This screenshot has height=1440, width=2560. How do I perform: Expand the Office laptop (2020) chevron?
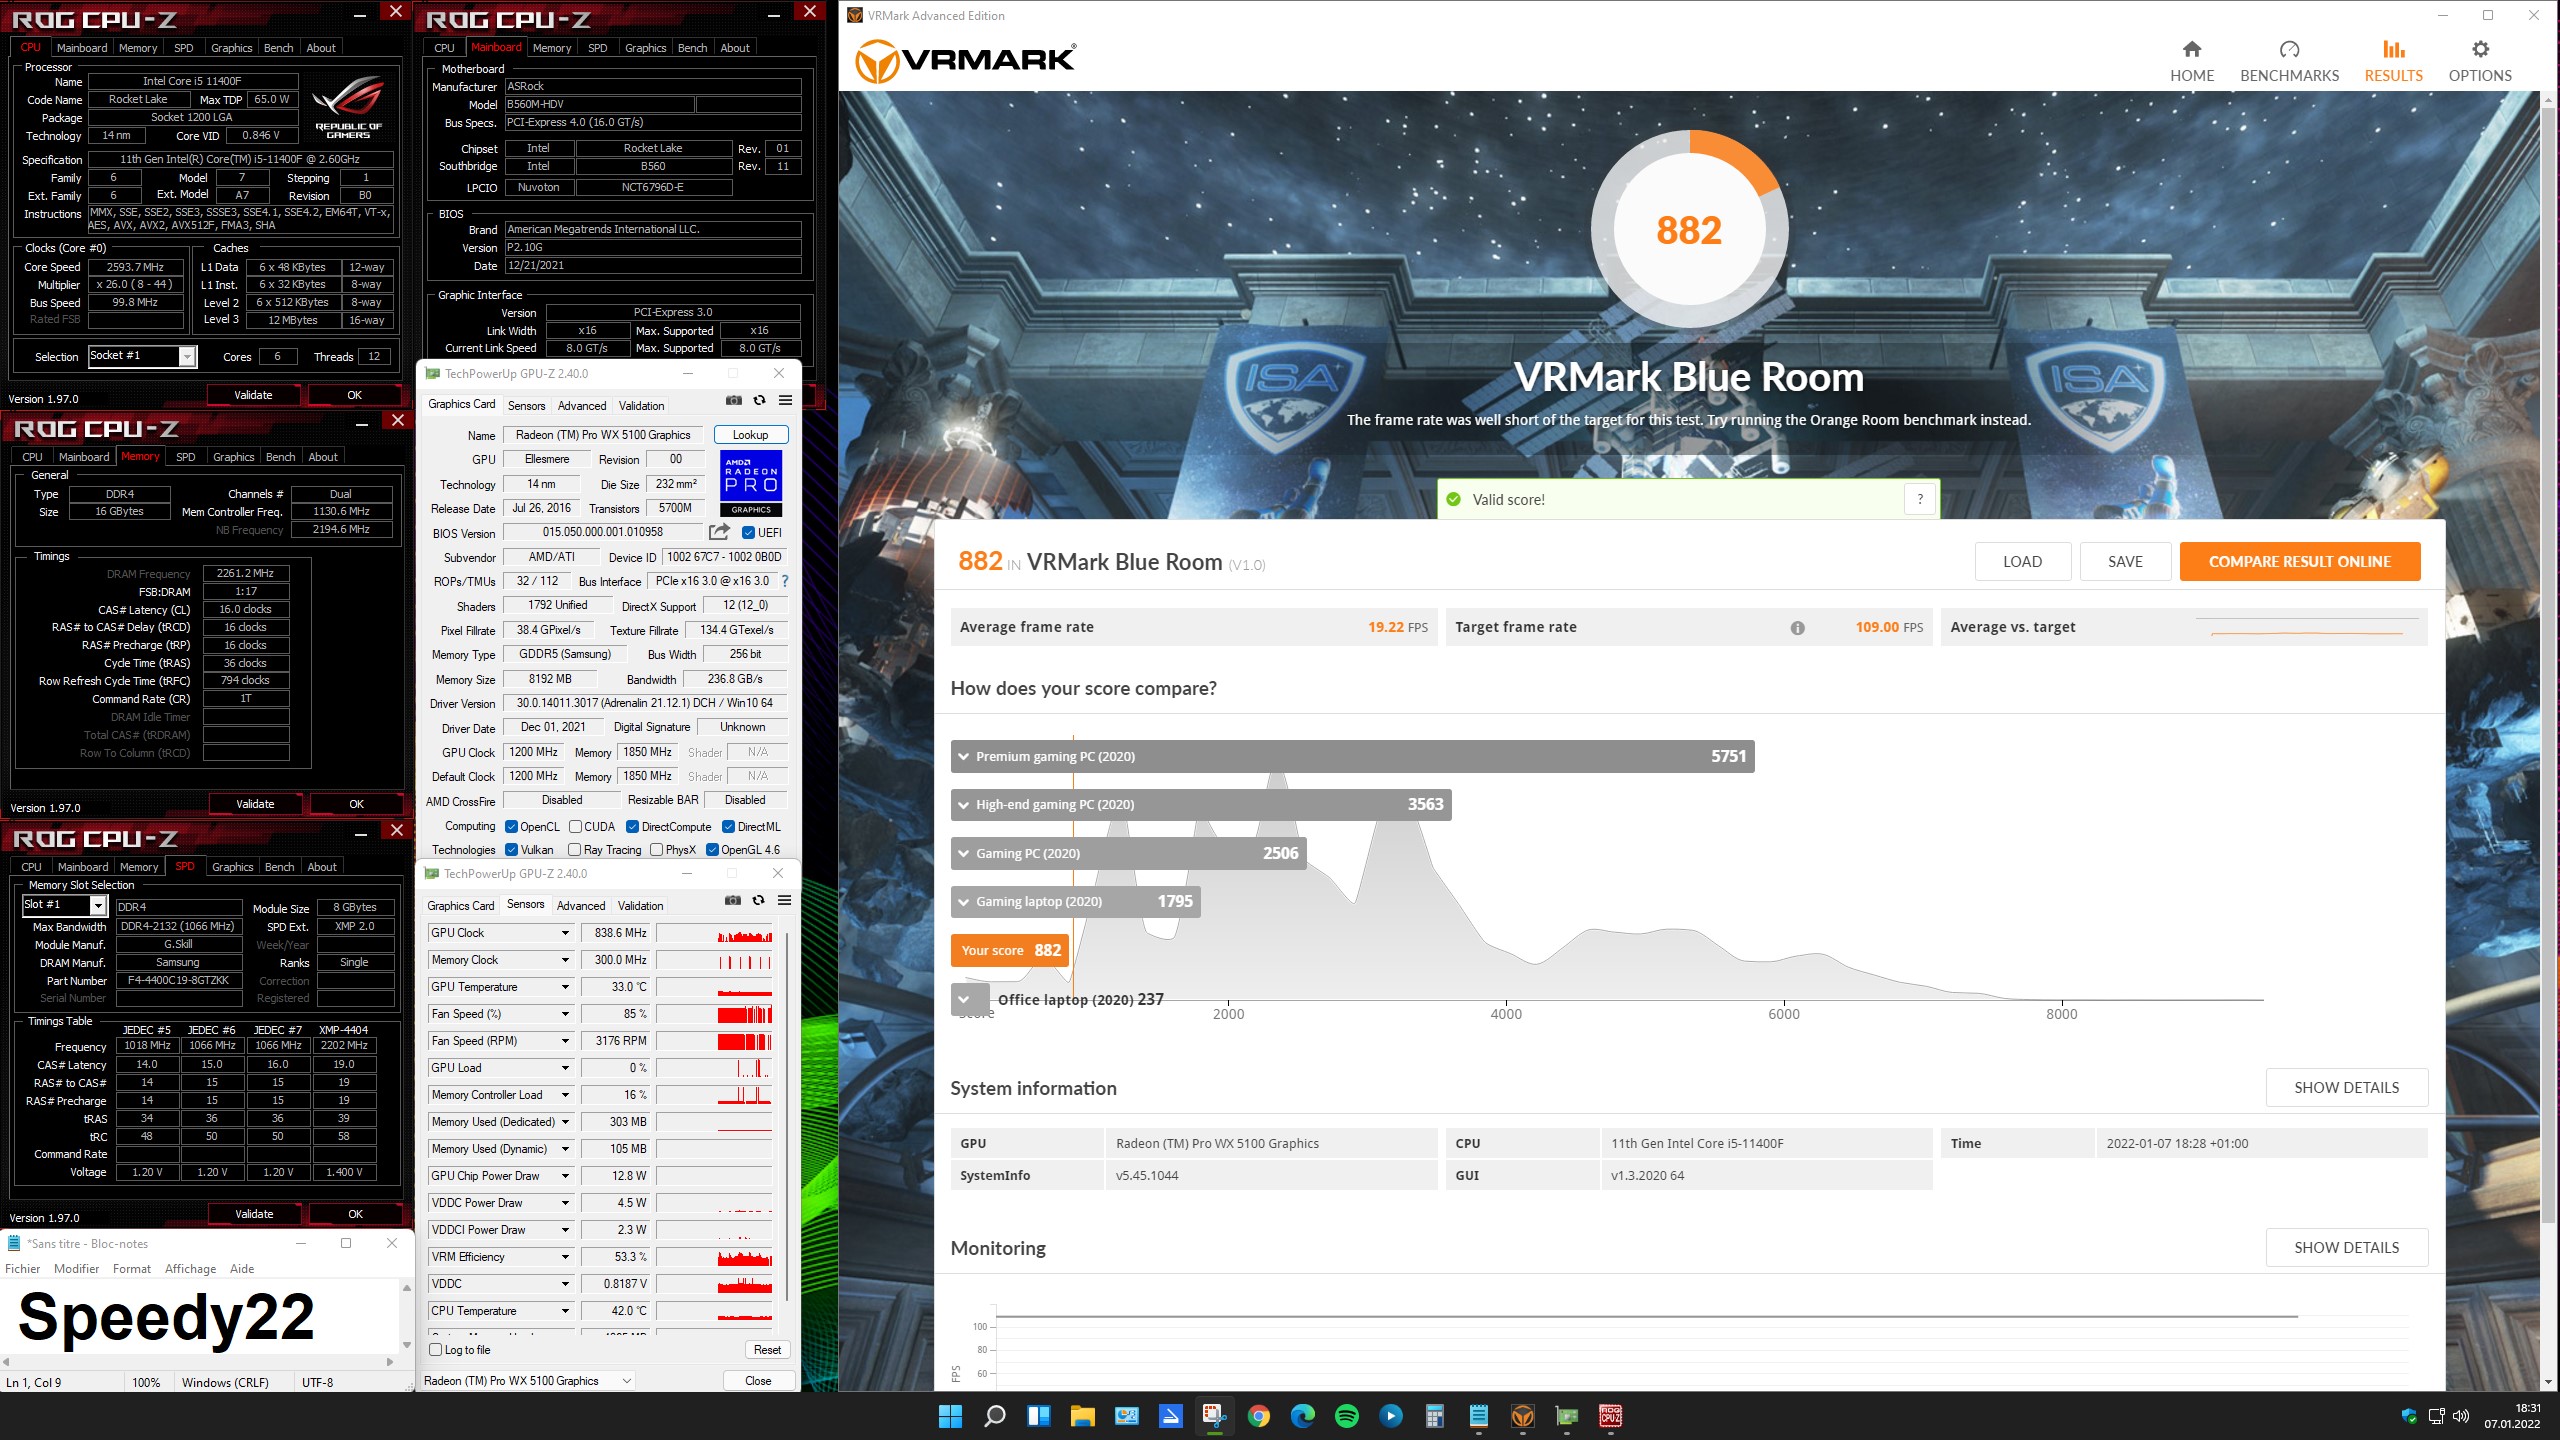964,999
